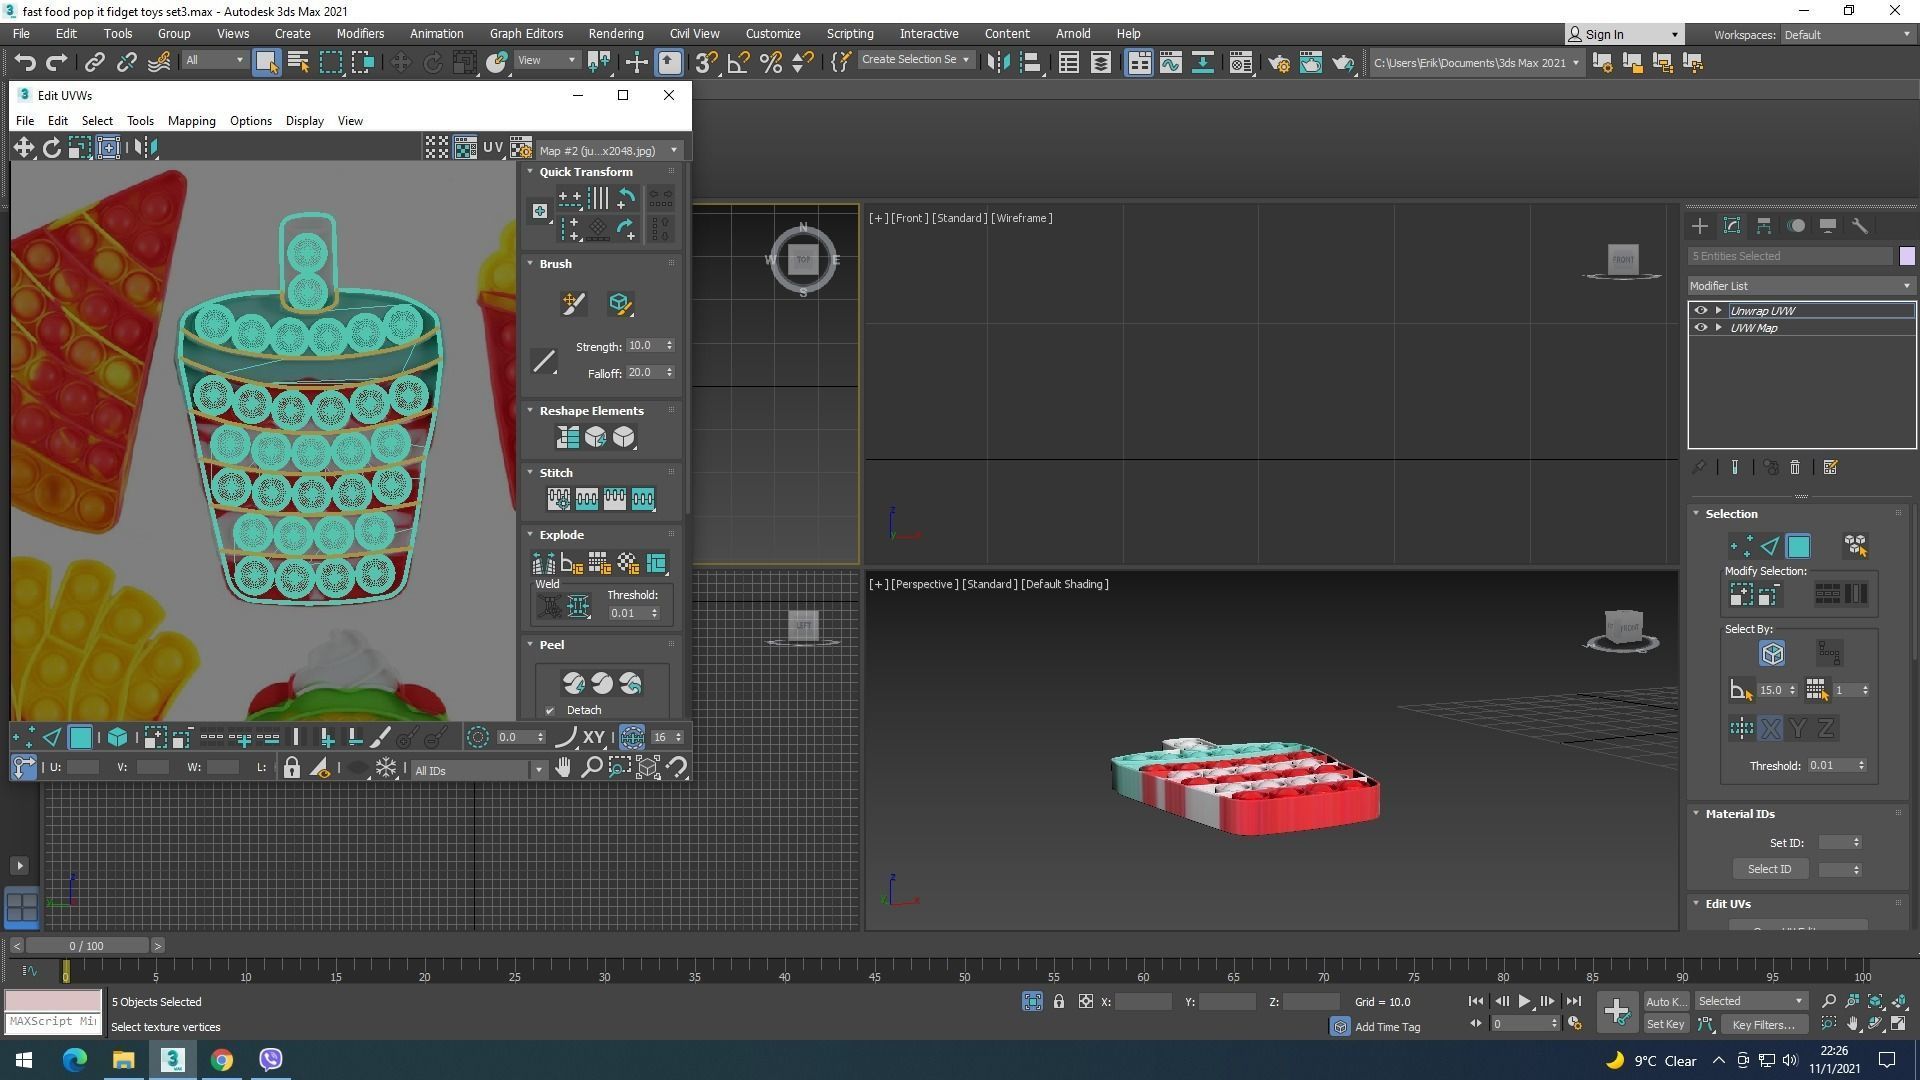Open the Mapping menu in Edit UVWs

(191, 121)
